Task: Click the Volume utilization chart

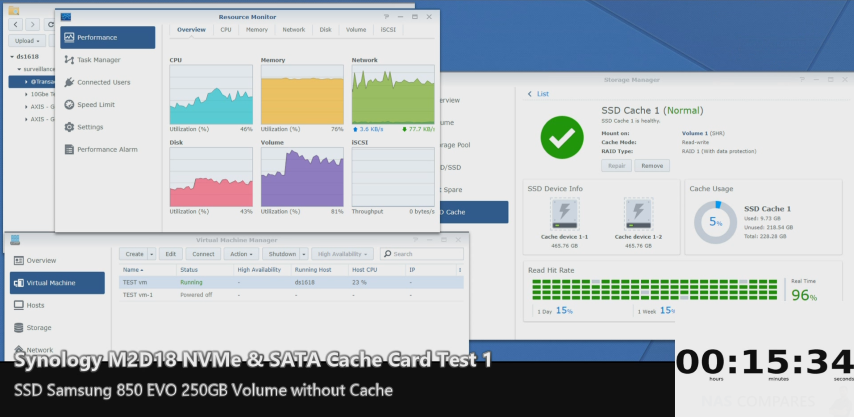Action: point(302,177)
